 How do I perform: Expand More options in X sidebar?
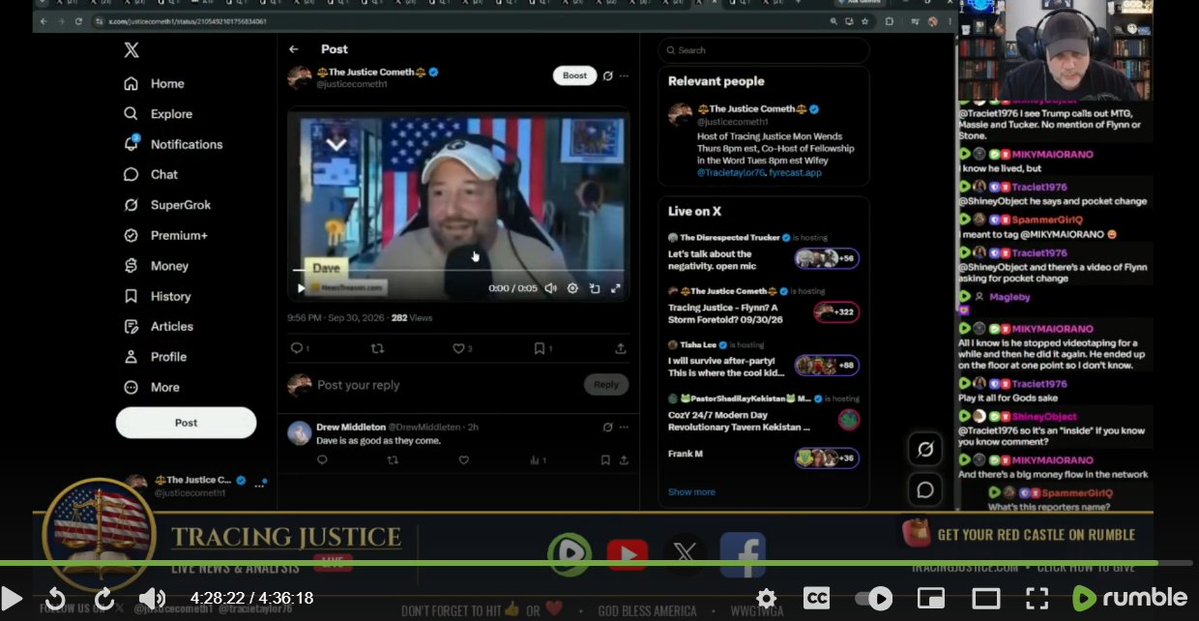tap(151, 387)
